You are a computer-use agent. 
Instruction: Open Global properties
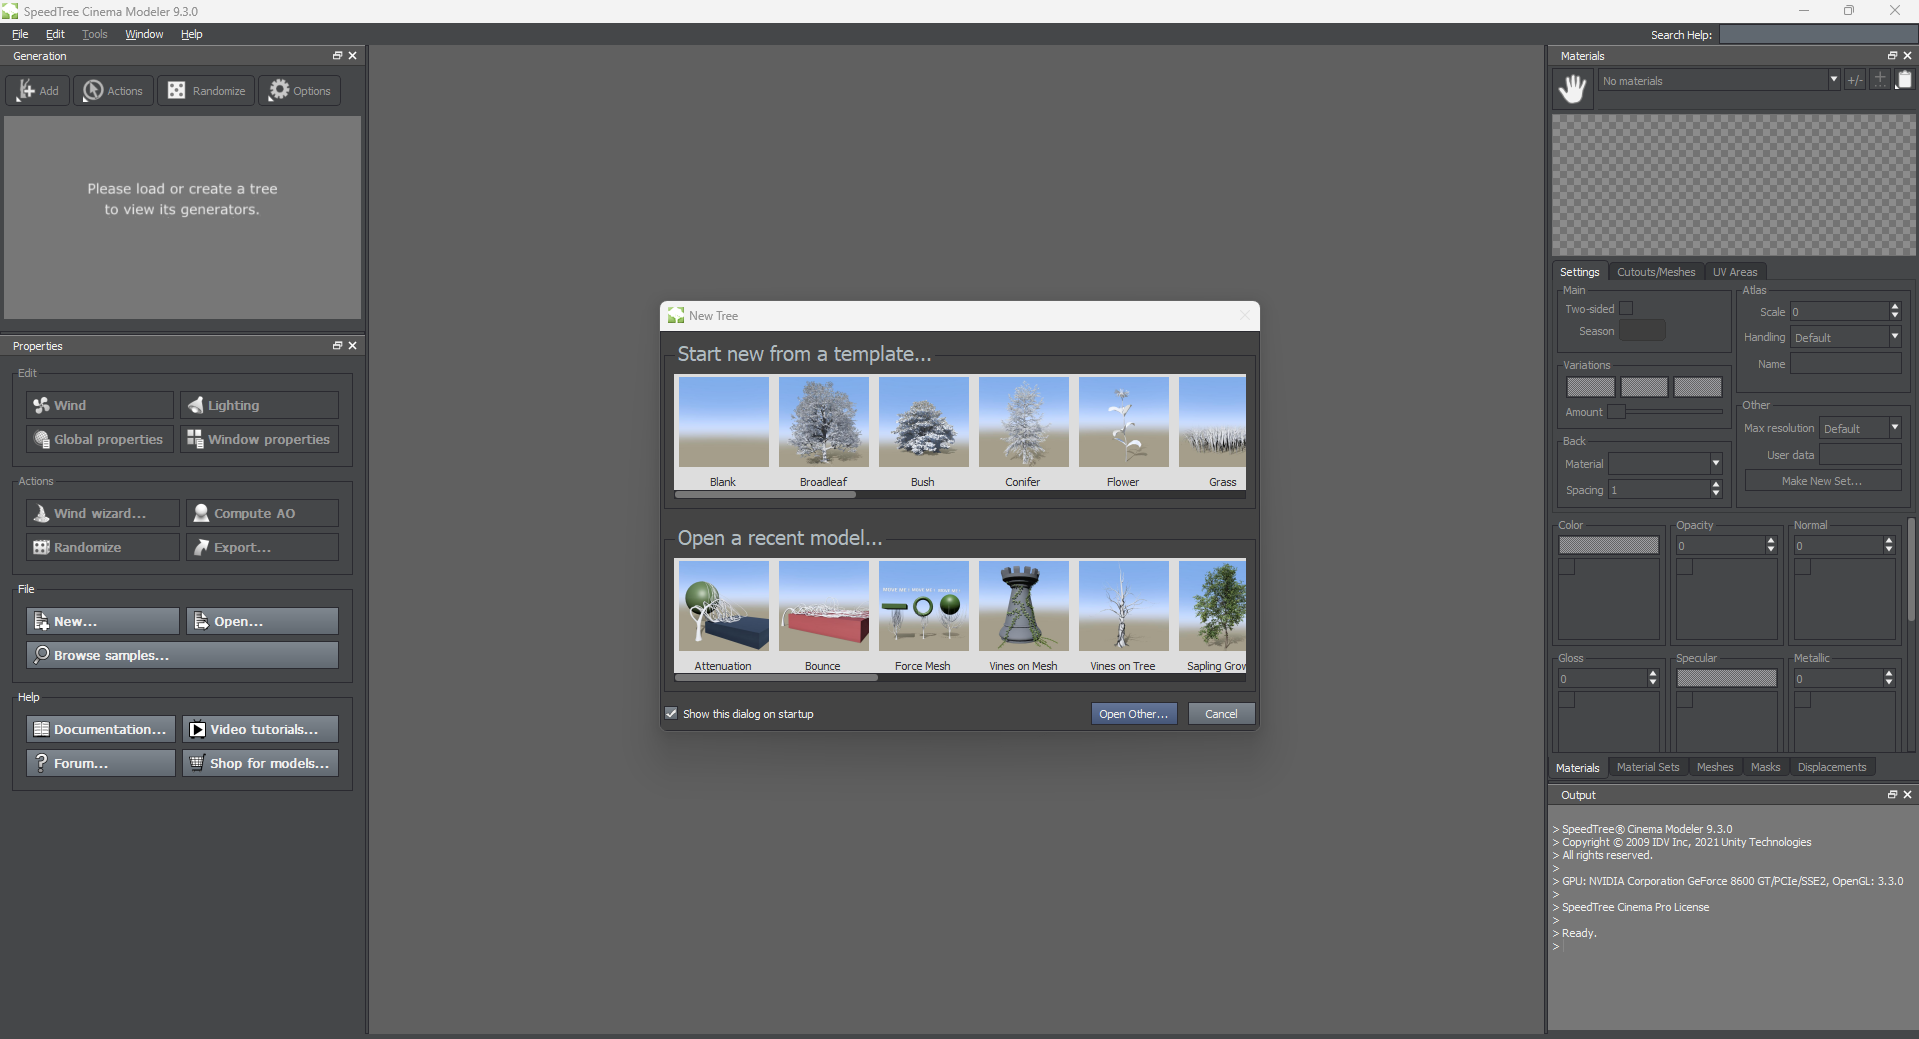(x=100, y=439)
